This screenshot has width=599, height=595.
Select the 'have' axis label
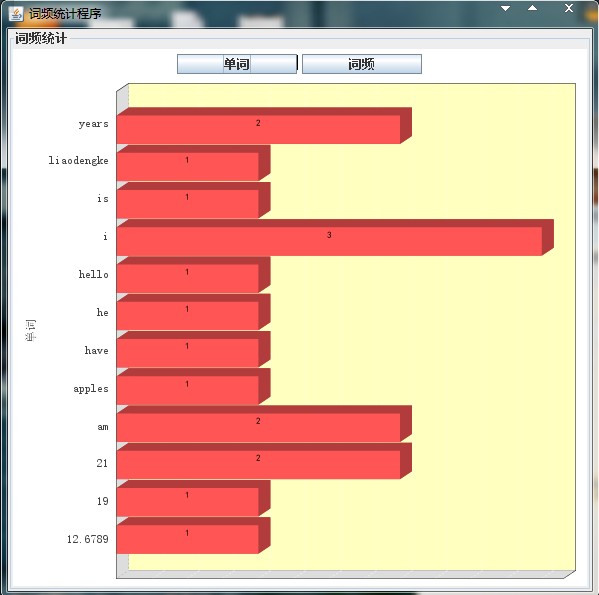[x=97, y=350]
